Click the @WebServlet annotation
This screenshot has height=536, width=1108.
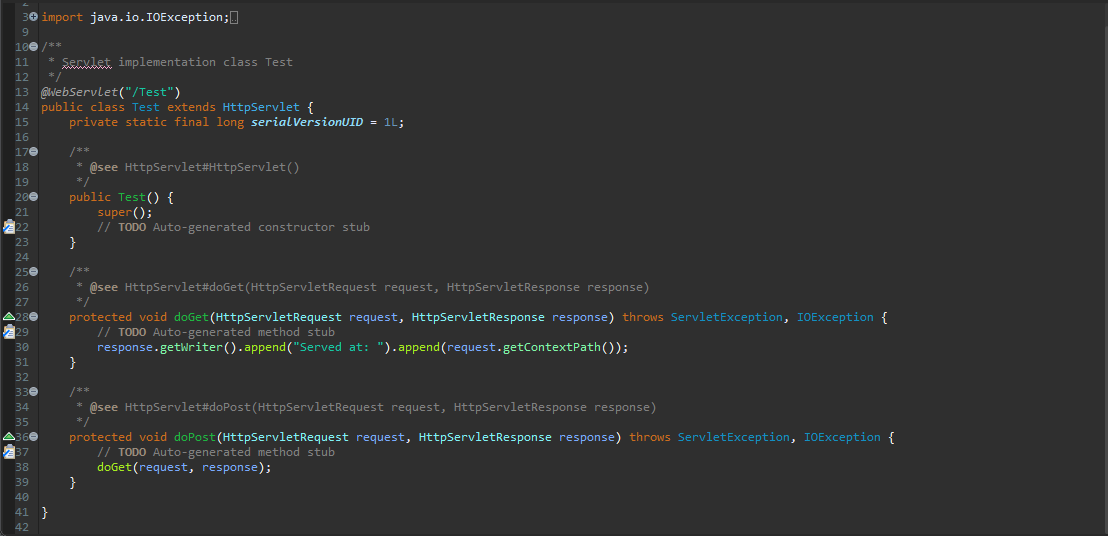[x=74, y=92]
